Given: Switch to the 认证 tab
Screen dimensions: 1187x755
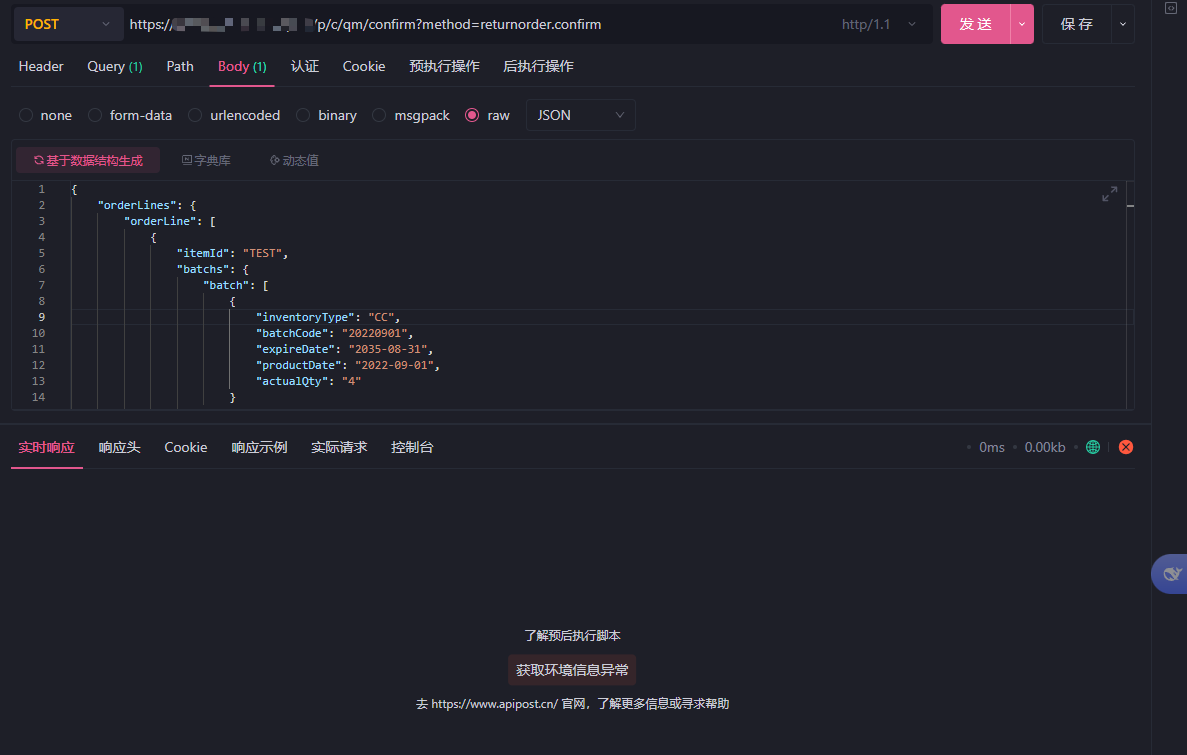Looking at the screenshot, I should (x=304, y=67).
